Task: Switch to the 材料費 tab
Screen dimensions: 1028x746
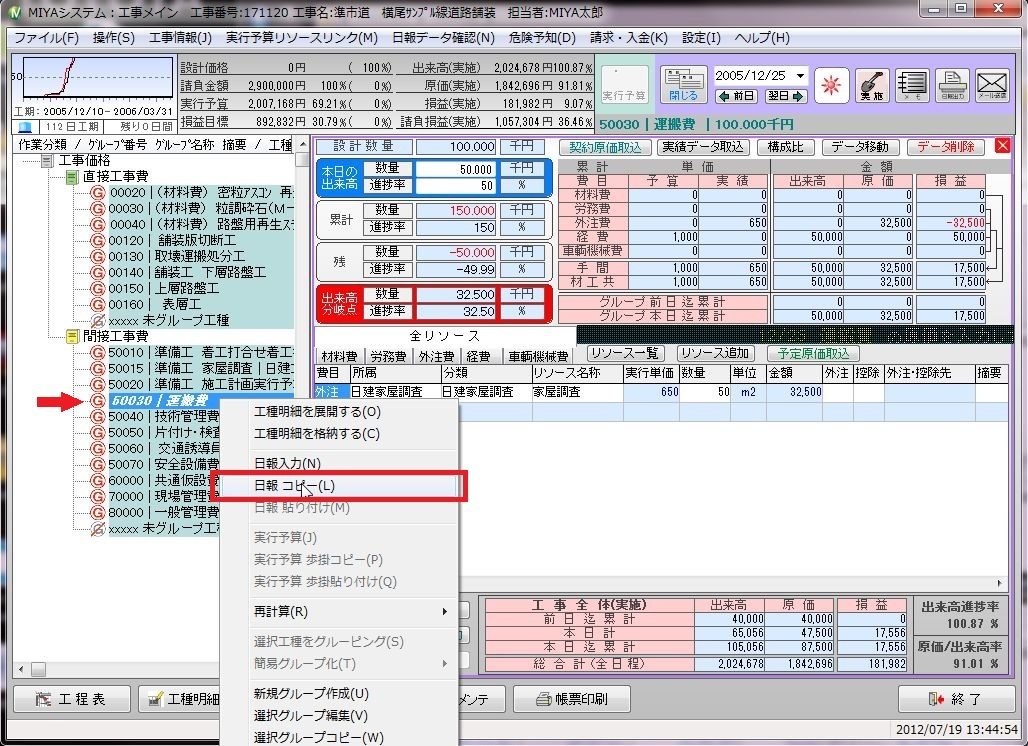Action: click(339, 357)
